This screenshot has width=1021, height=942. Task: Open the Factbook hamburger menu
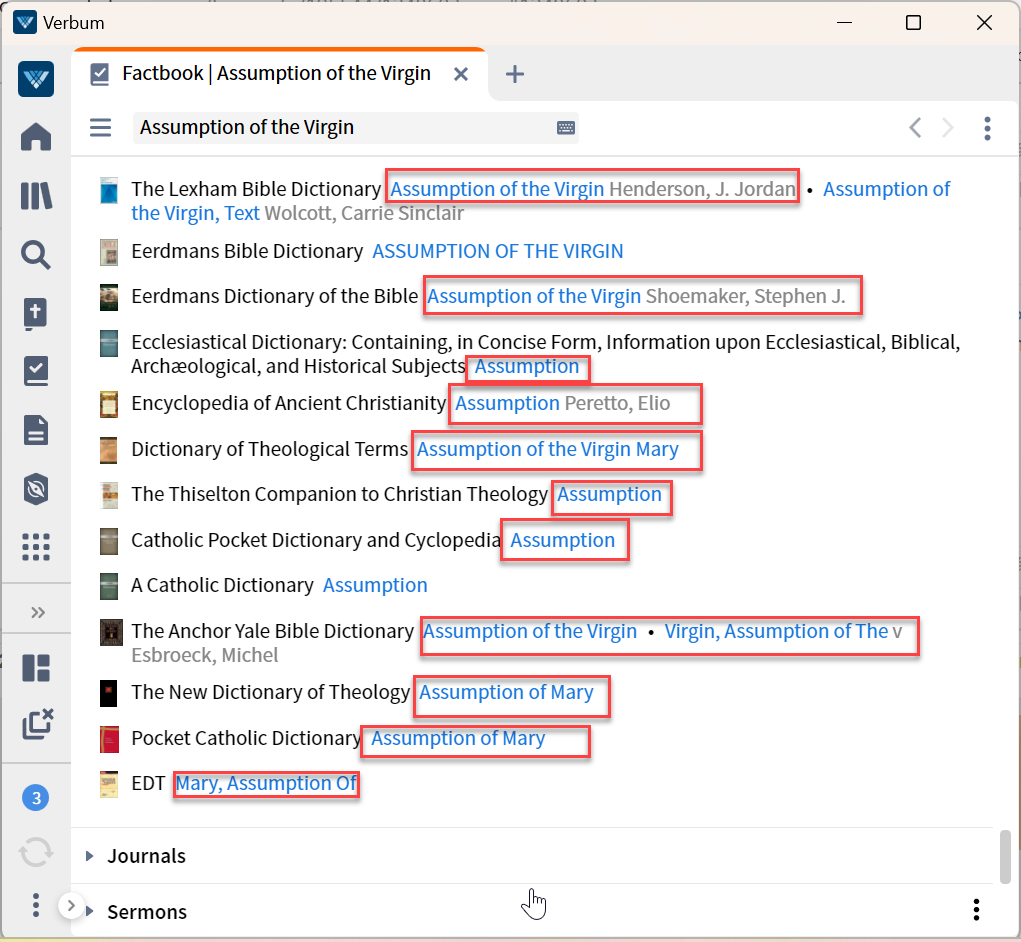[100, 127]
